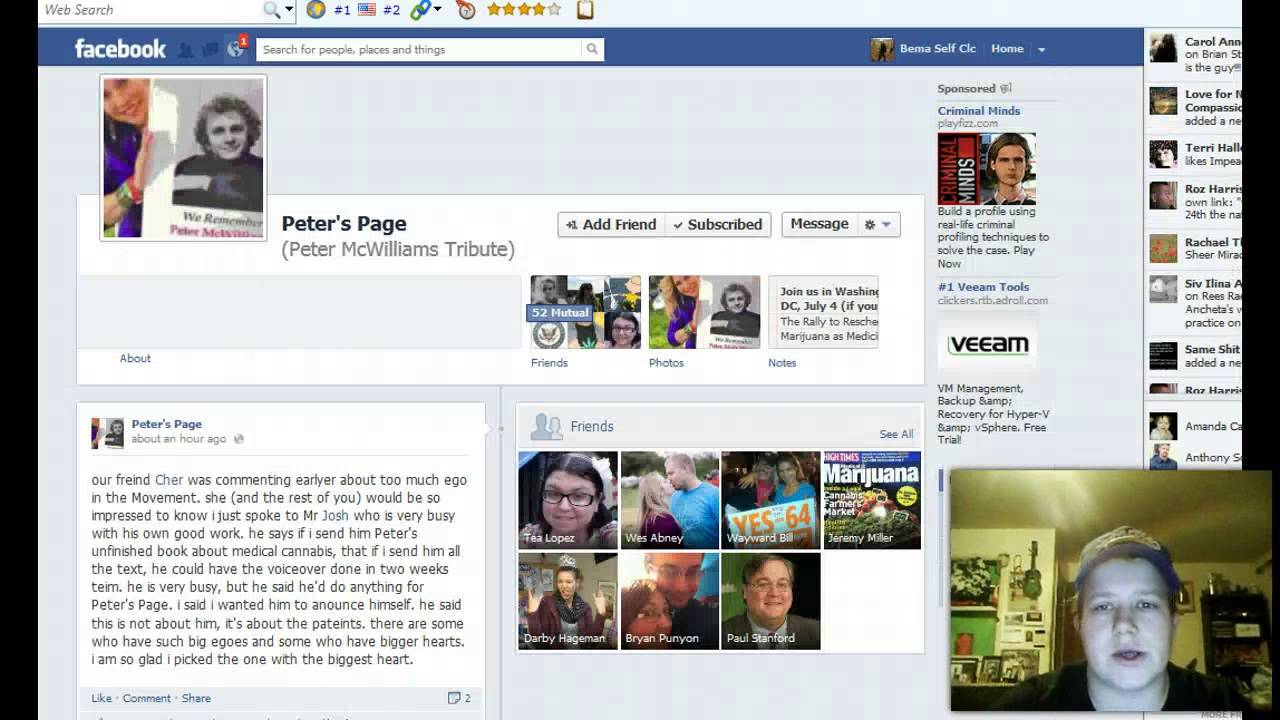Click the Add Friend button

pos(611,224)
